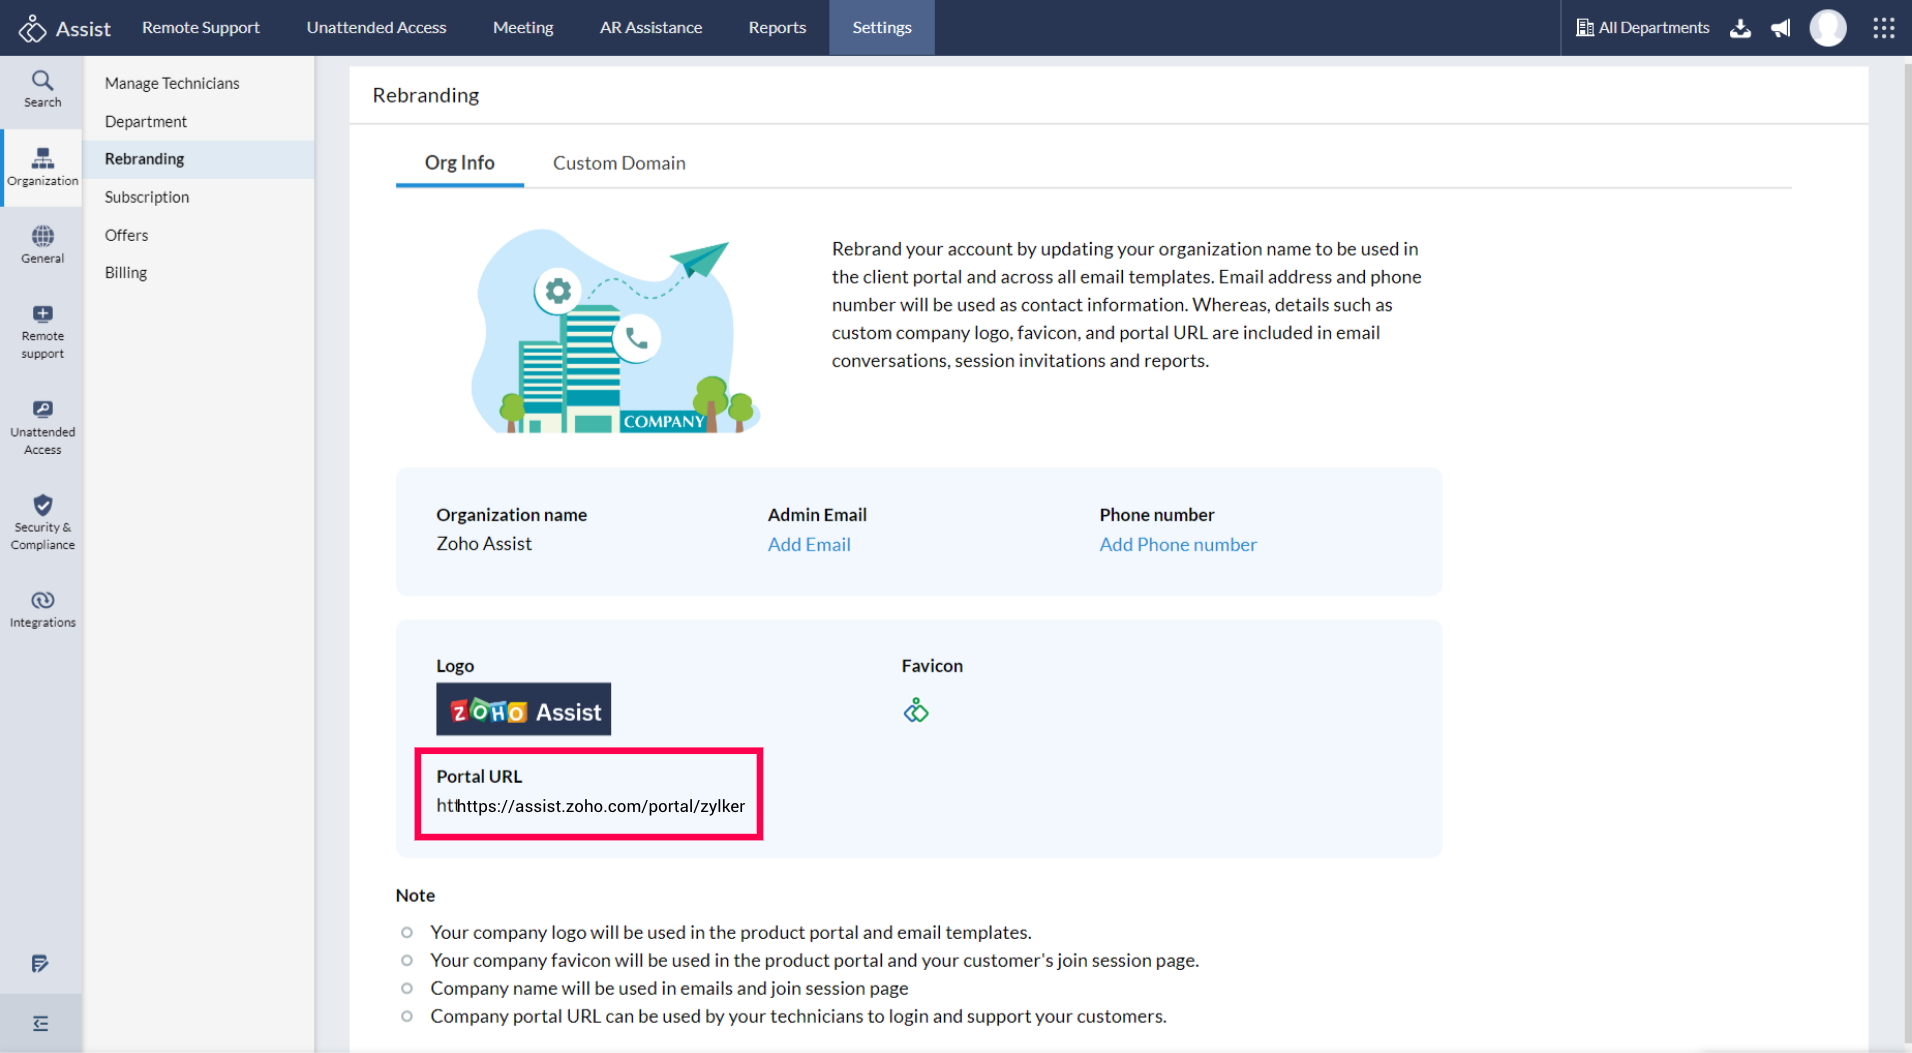Select Offers in settings list
The height and width of the screenshot is (1053, 1912).
click(x=126, y=235)
